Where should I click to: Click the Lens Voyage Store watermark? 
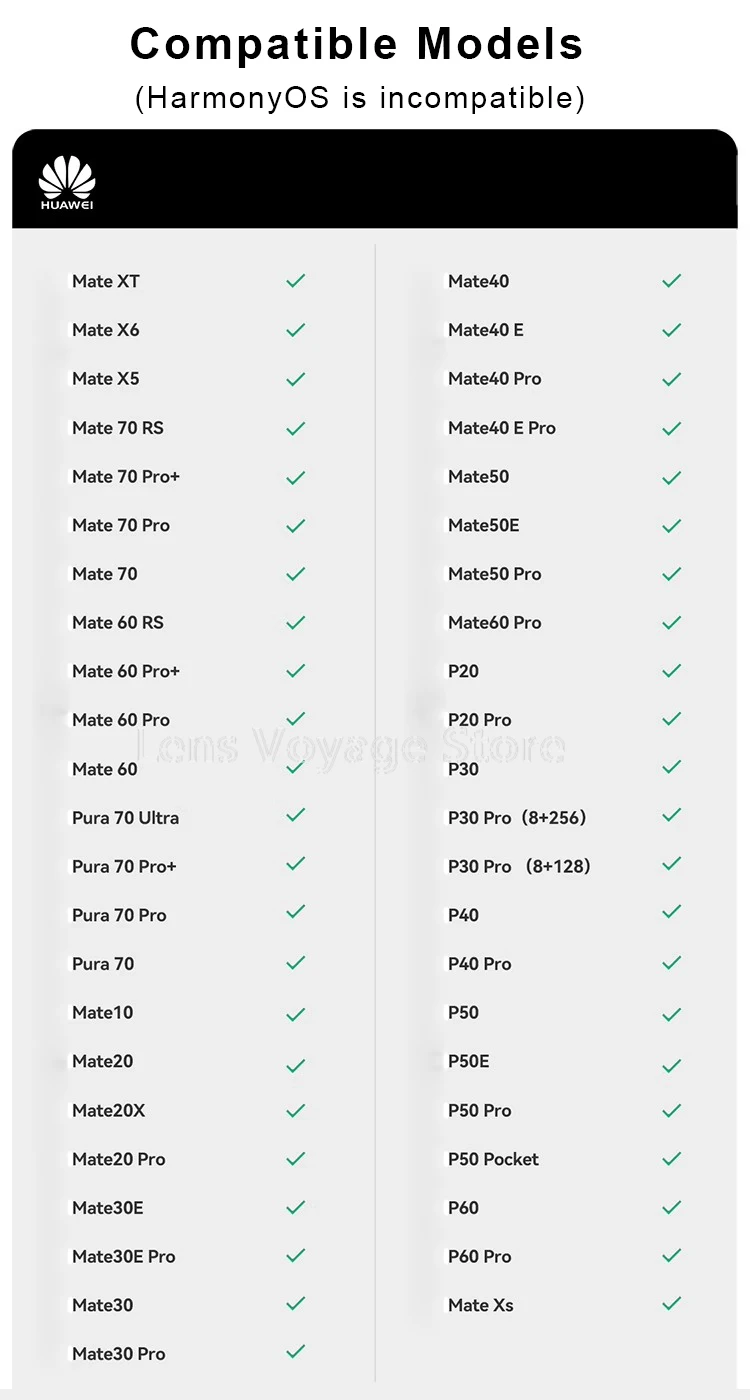[x=350, y=747]
